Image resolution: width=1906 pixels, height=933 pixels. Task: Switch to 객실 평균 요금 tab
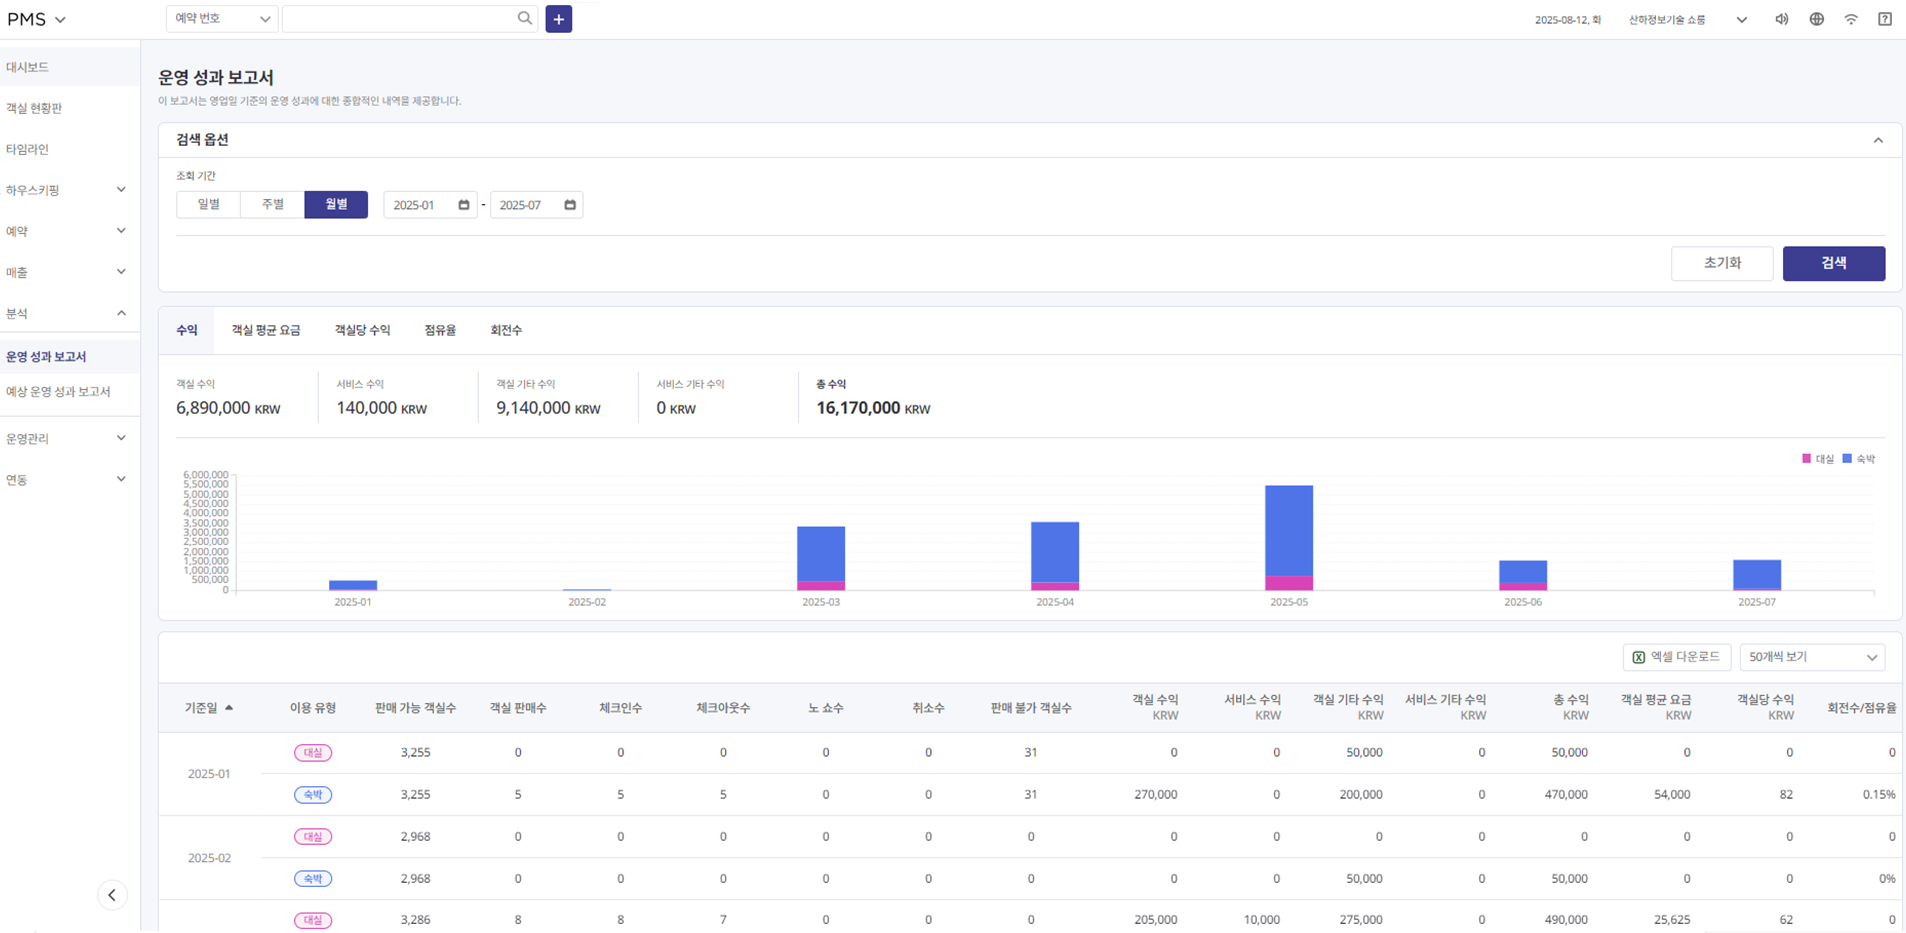(266, 330)
